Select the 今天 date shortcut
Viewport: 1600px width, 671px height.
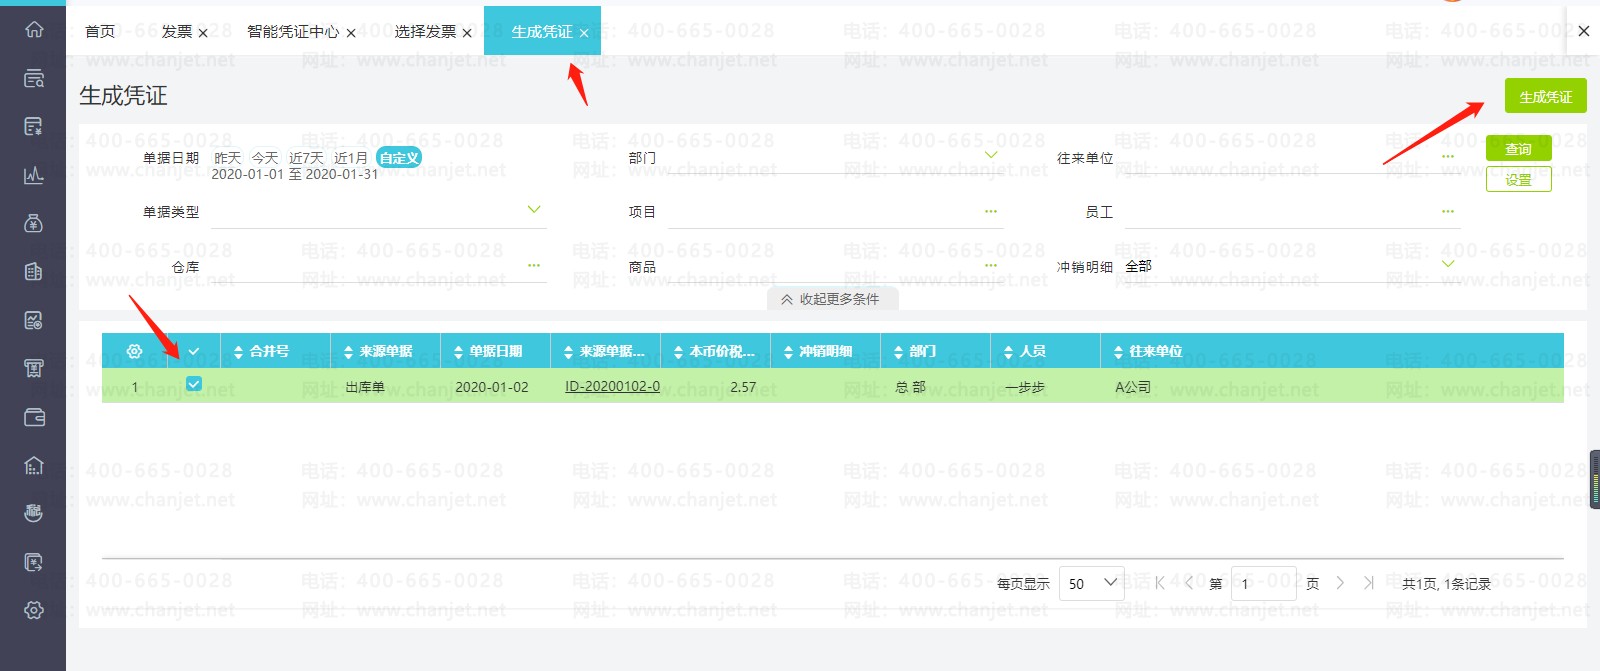[265, 158]
